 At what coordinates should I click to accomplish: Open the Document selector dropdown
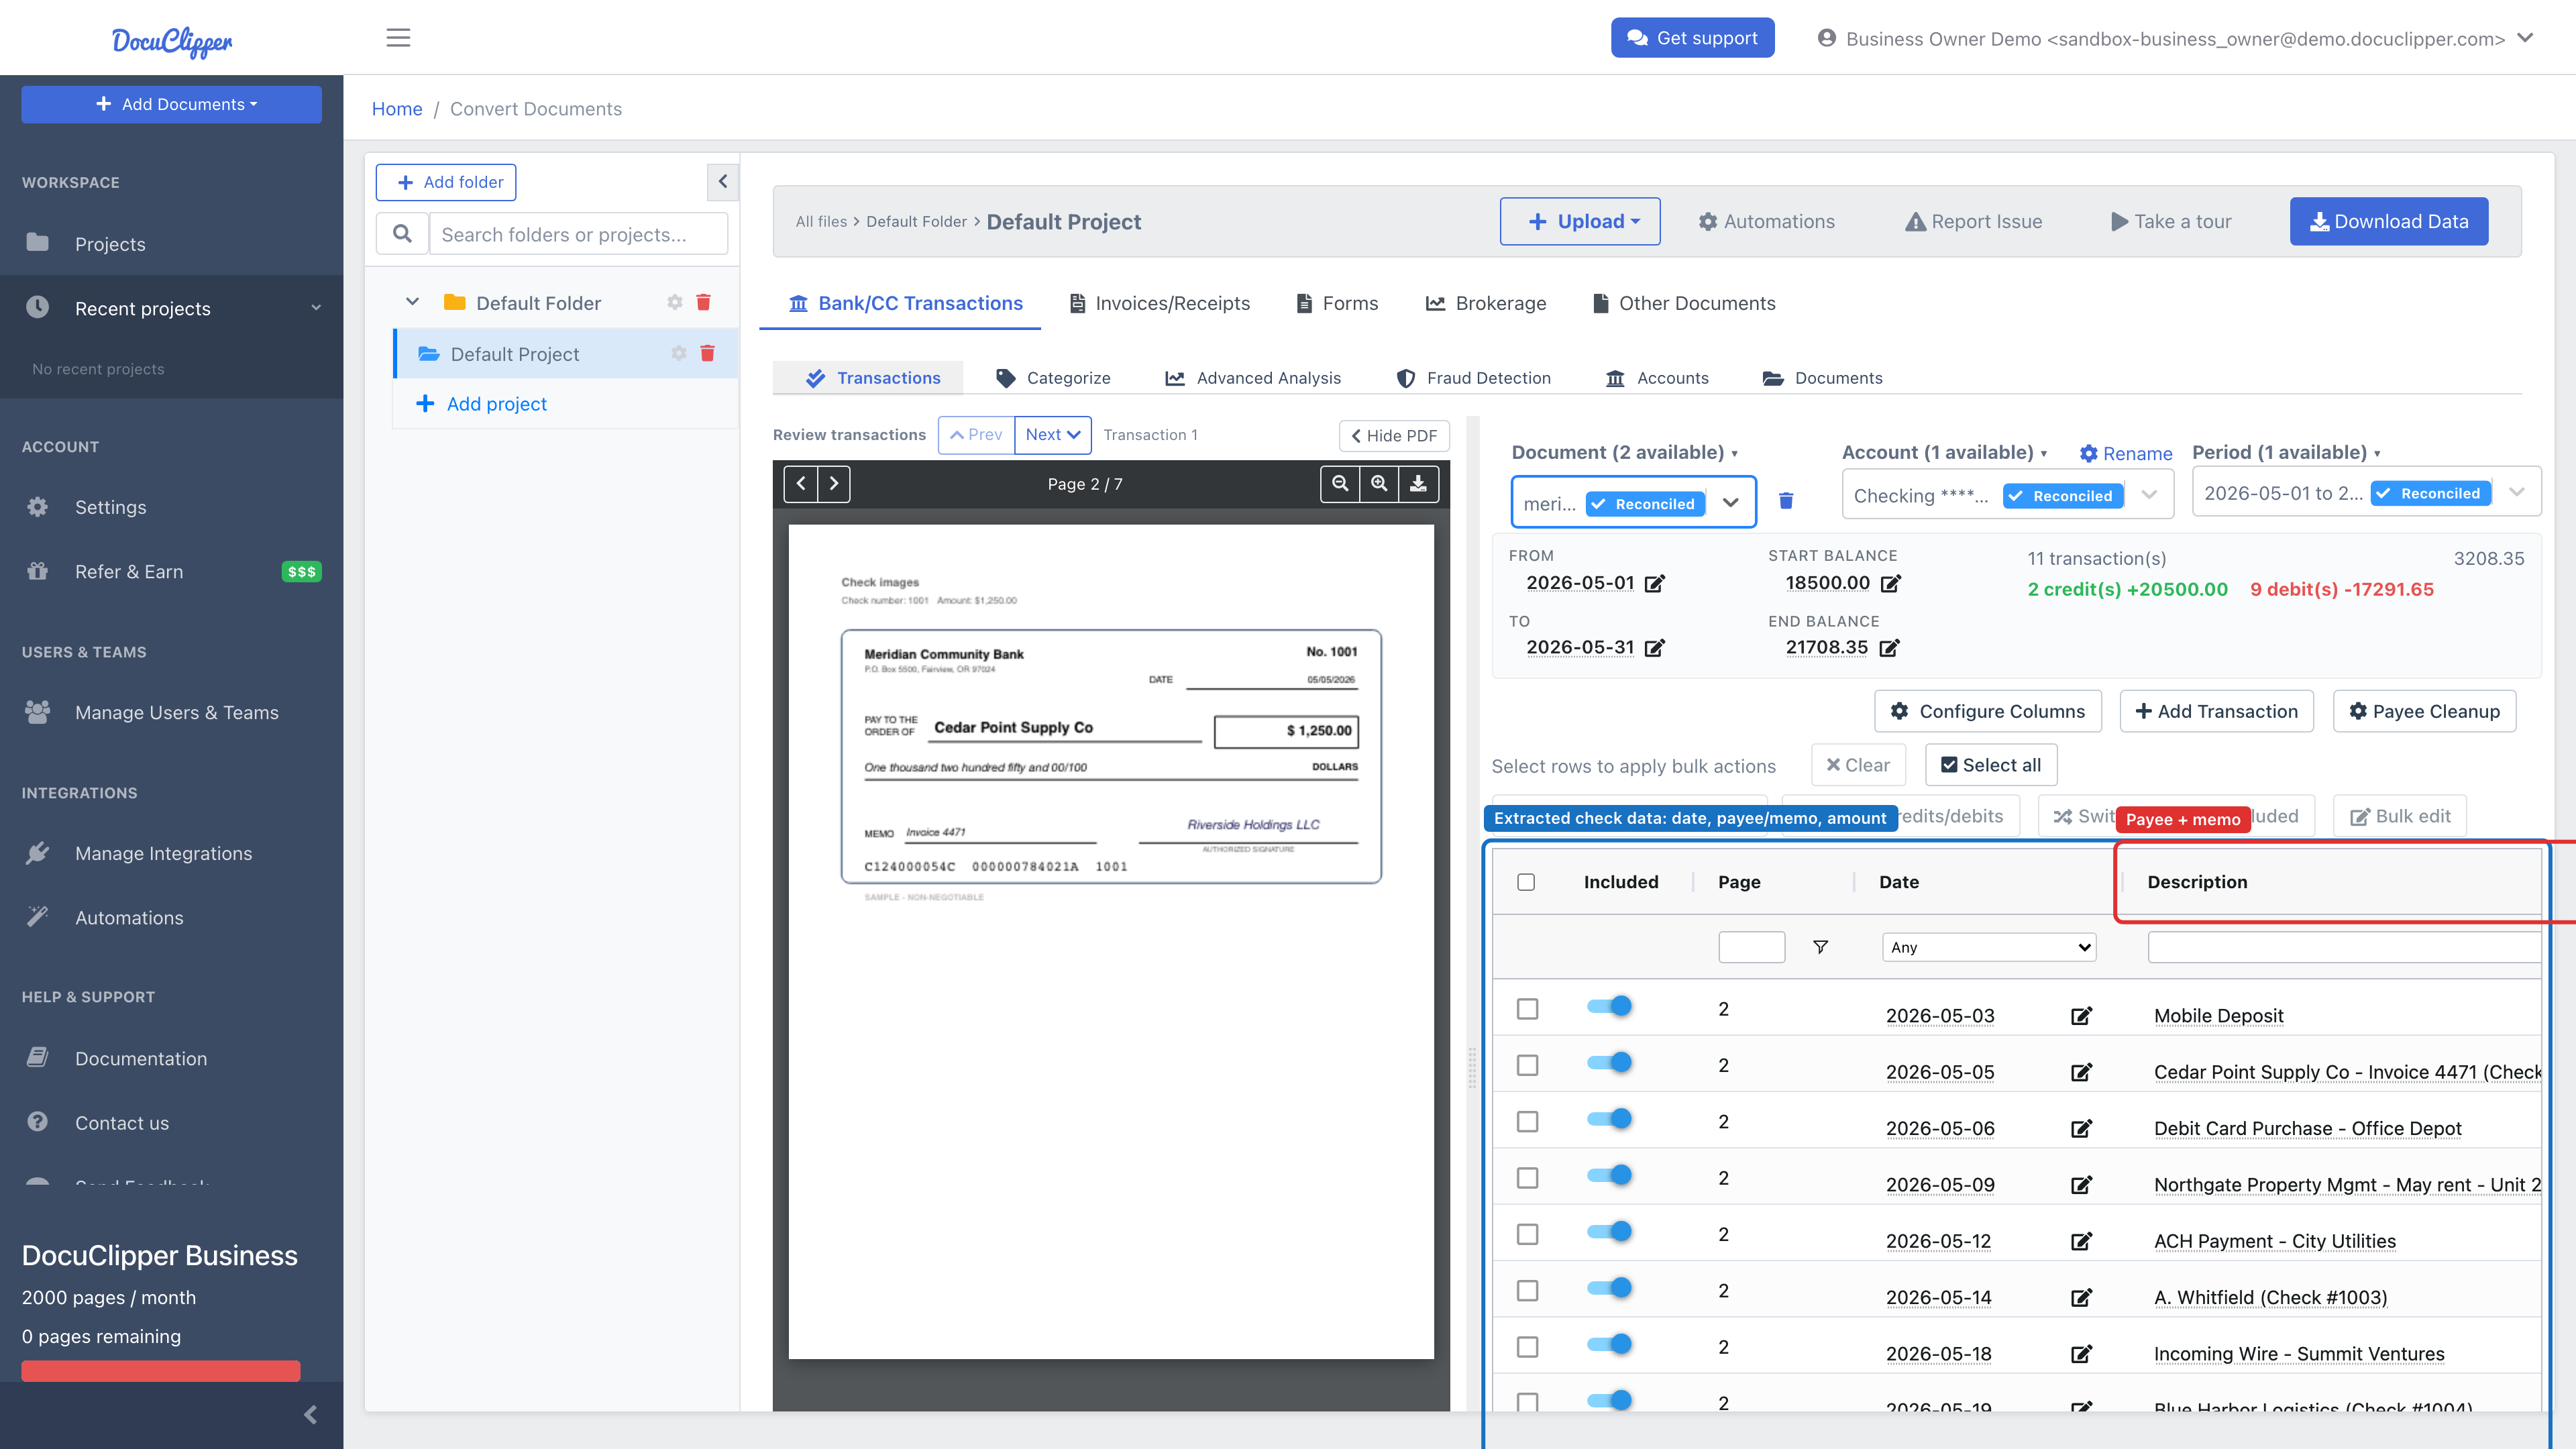(x=1633, y=502)
